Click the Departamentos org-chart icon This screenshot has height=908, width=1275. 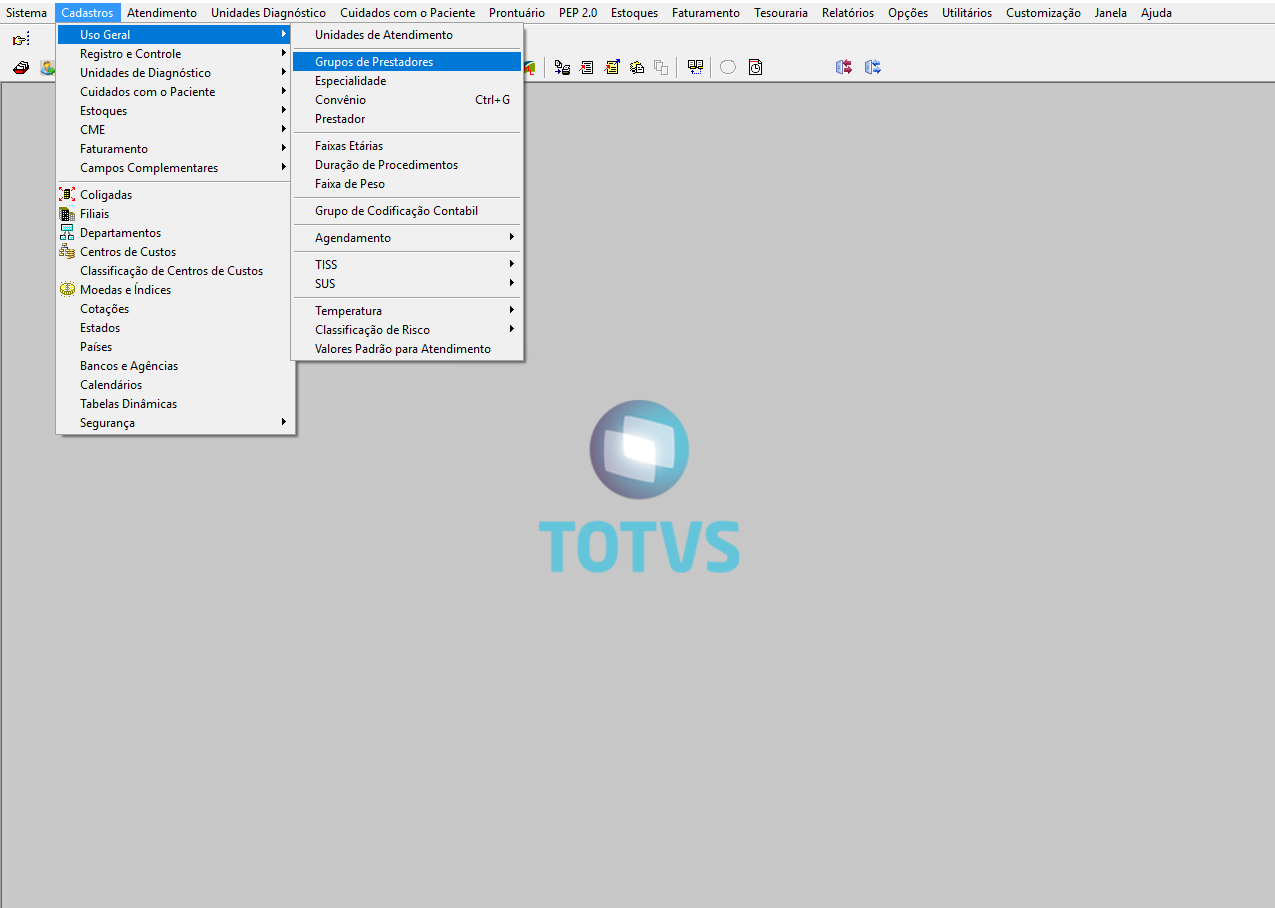(67, 232)
